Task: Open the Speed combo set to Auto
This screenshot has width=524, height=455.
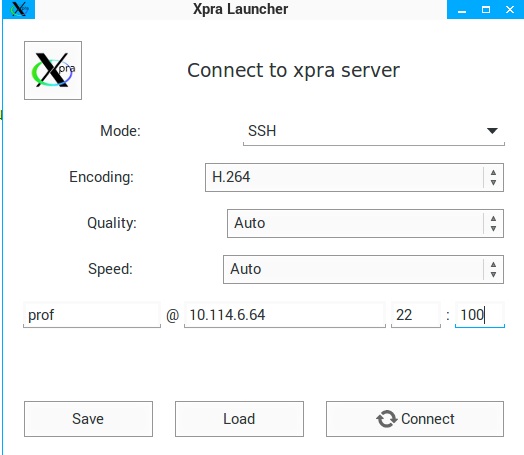Action: click(363, 270)
